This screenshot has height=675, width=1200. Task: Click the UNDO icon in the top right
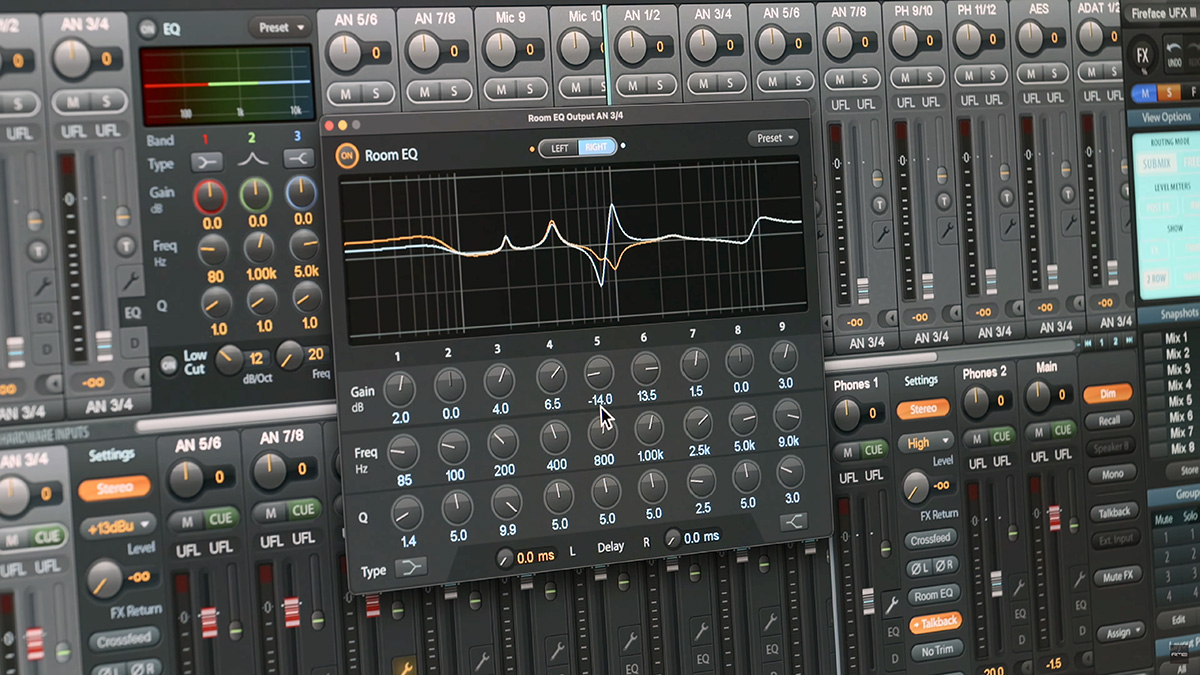point(1174,54)
